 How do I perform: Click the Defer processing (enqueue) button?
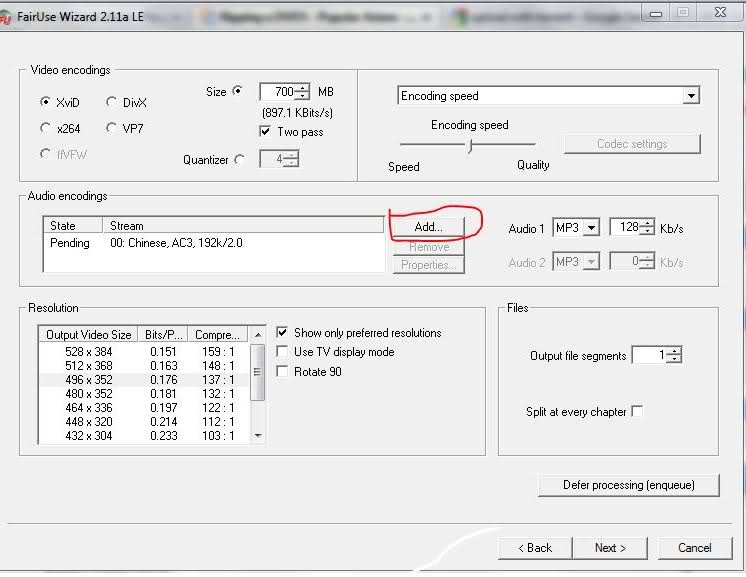[x=628, y=485]
